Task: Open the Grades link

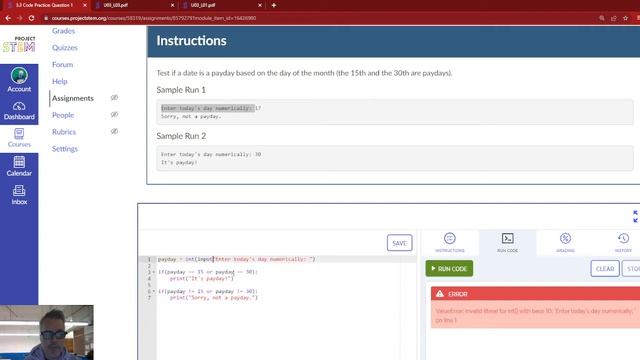Action: tap(63, 31)
